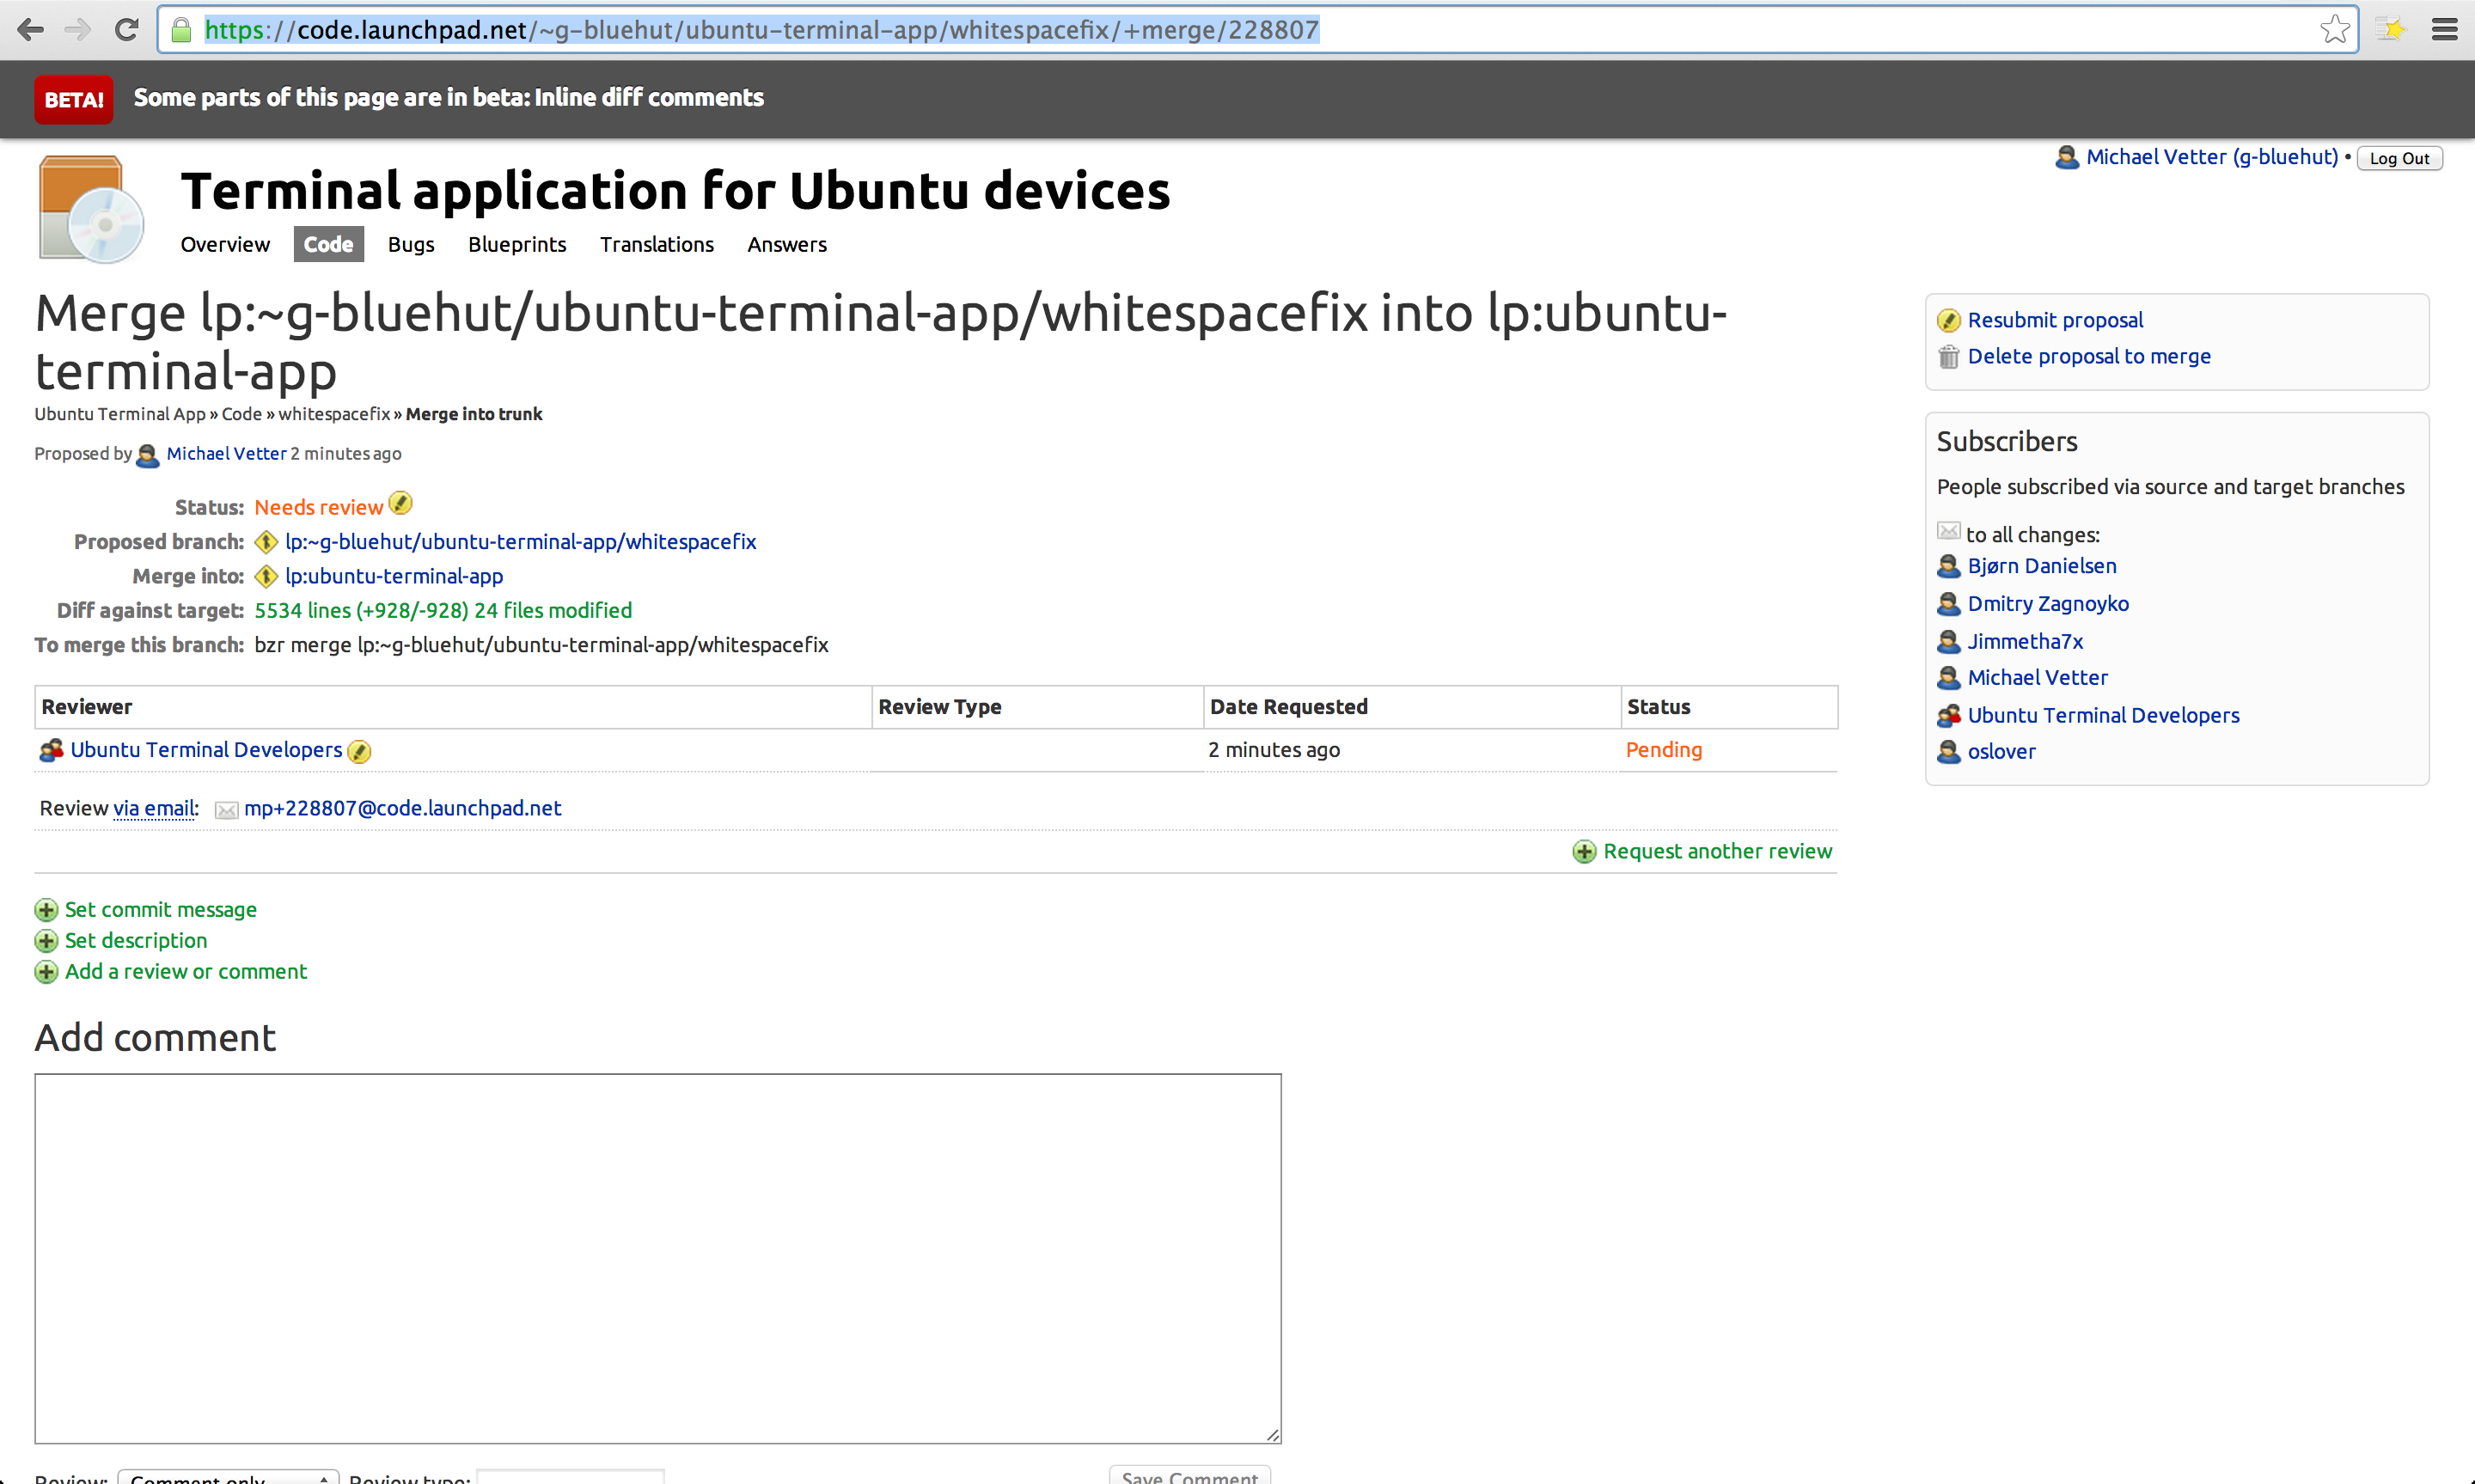2475x1484 pixels.
Task: Click Resubmit proposal link
Action: (2055, 320)
